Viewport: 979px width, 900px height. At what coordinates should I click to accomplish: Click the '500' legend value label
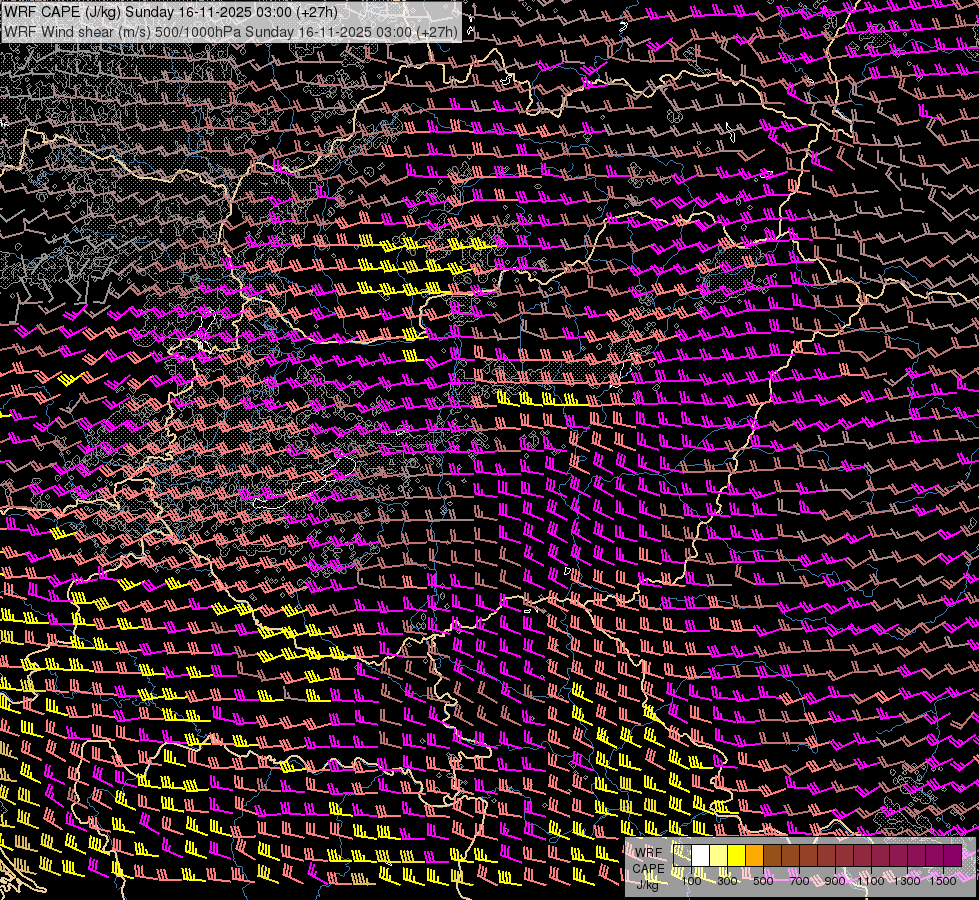point(763,881)
